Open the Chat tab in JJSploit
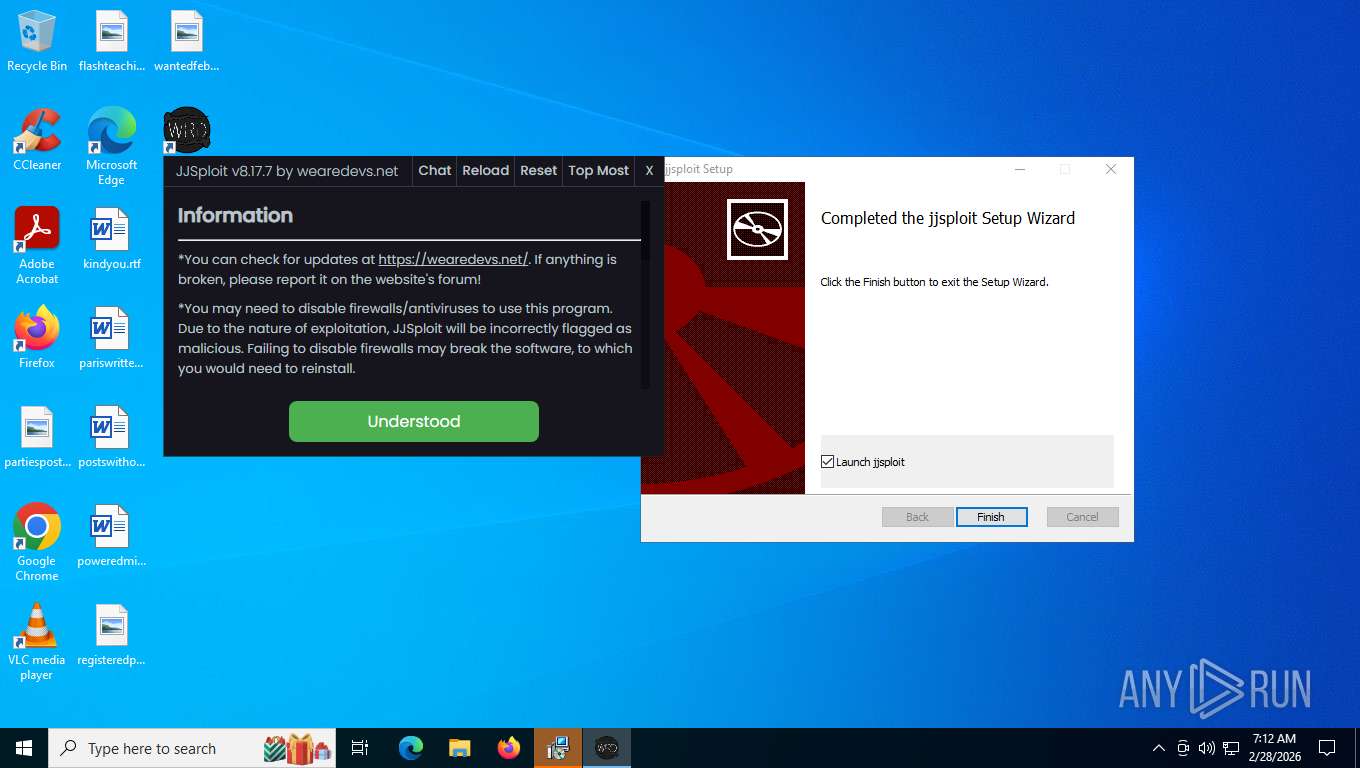Screen dimensions: 1360x768 (x=434, y=170)
